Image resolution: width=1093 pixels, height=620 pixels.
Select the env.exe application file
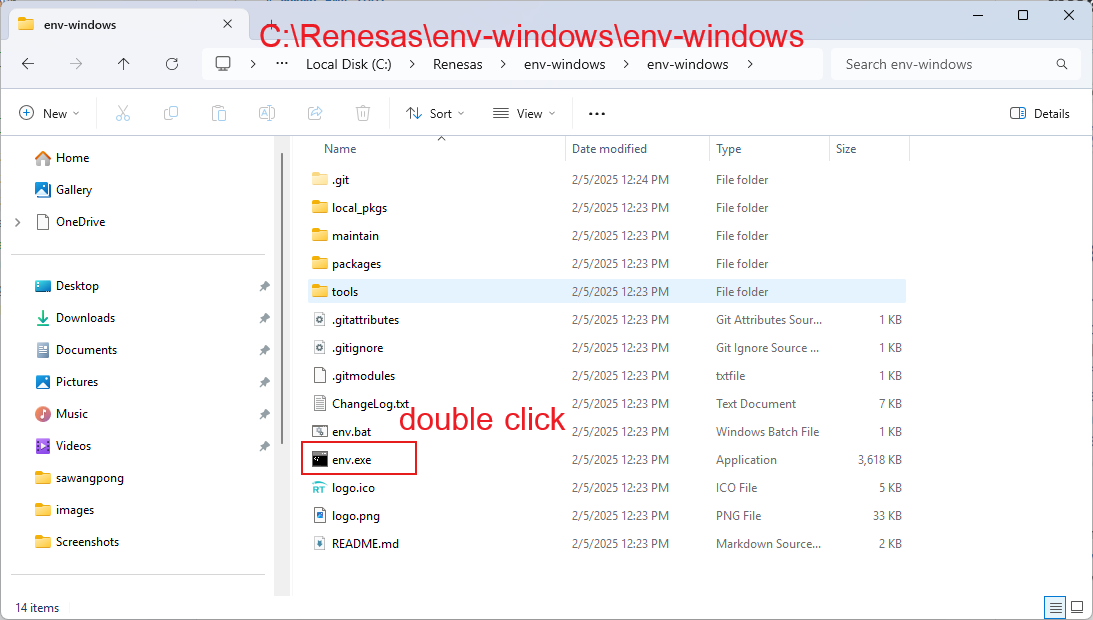click(351, 460)
